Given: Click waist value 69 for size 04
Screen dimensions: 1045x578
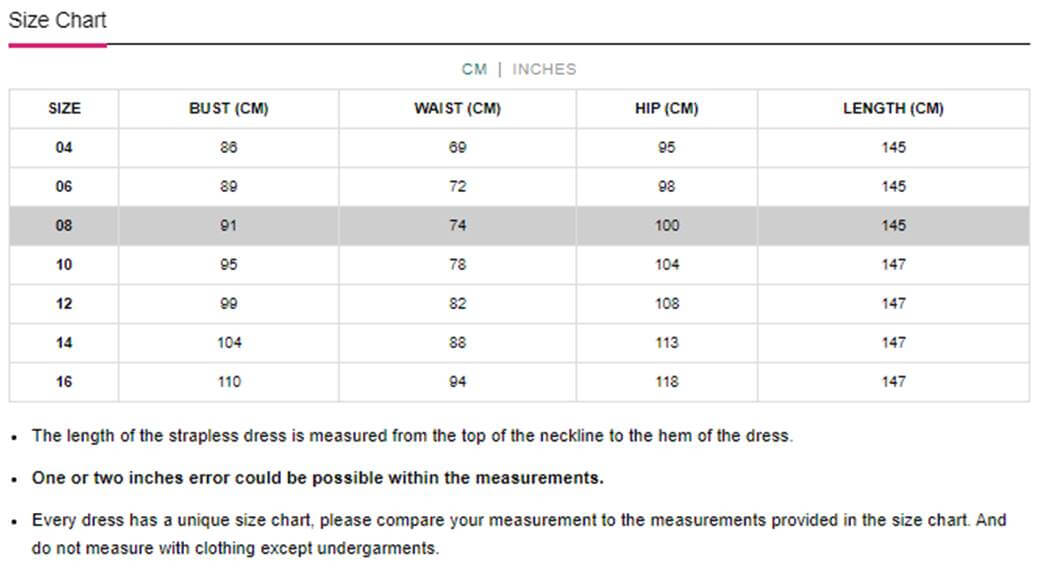Looking at the screenshot, I should (457, 147).
